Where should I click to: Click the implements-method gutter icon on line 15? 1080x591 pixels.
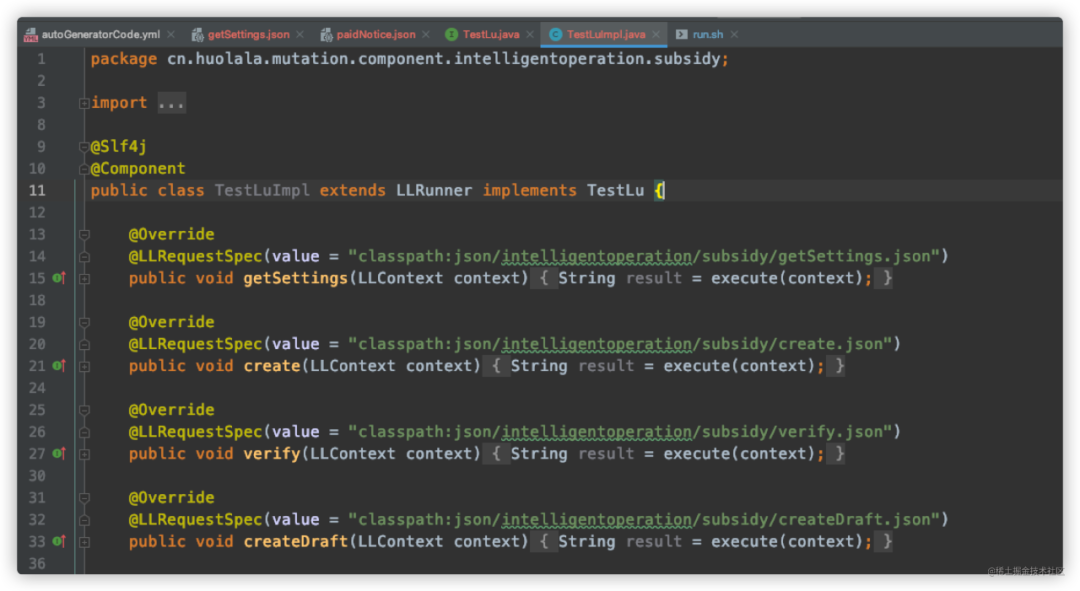coord(59,278)
